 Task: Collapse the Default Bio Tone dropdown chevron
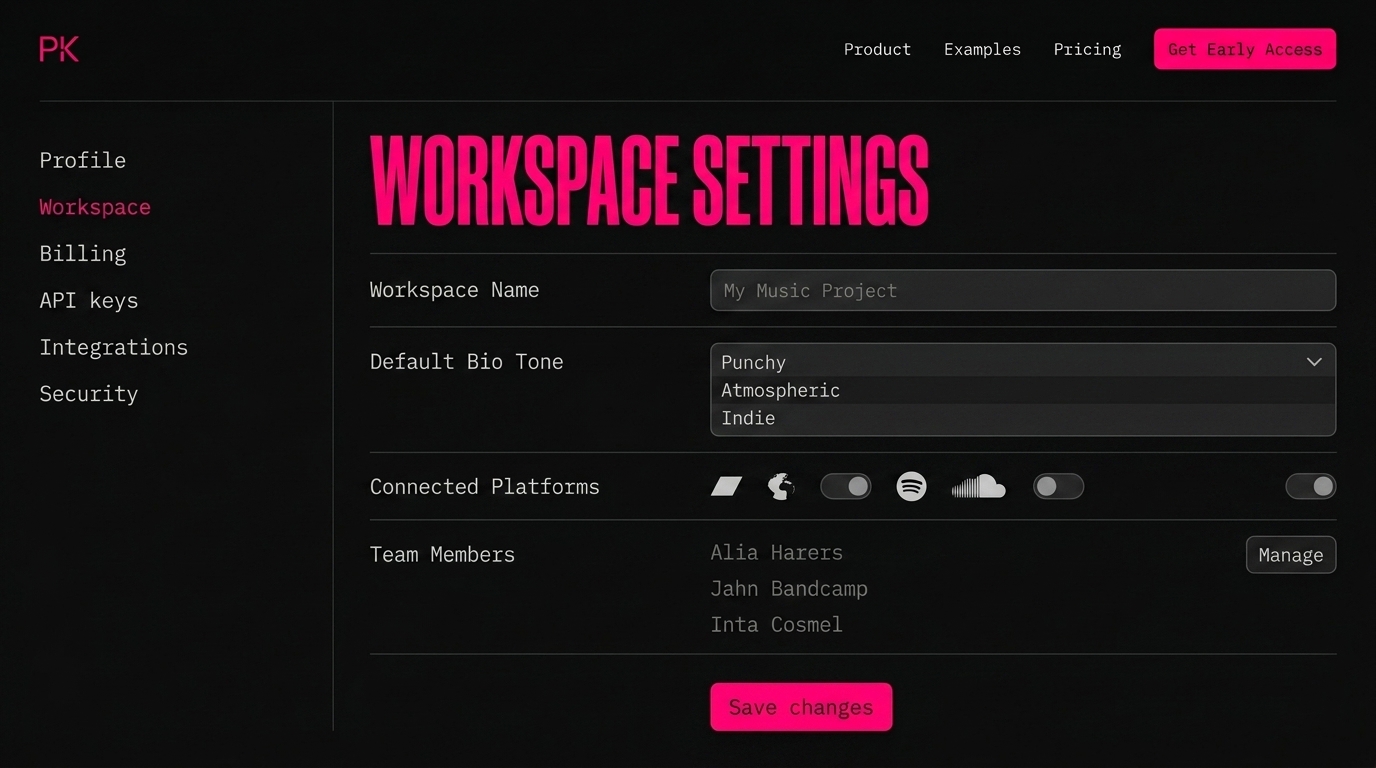1314,362
